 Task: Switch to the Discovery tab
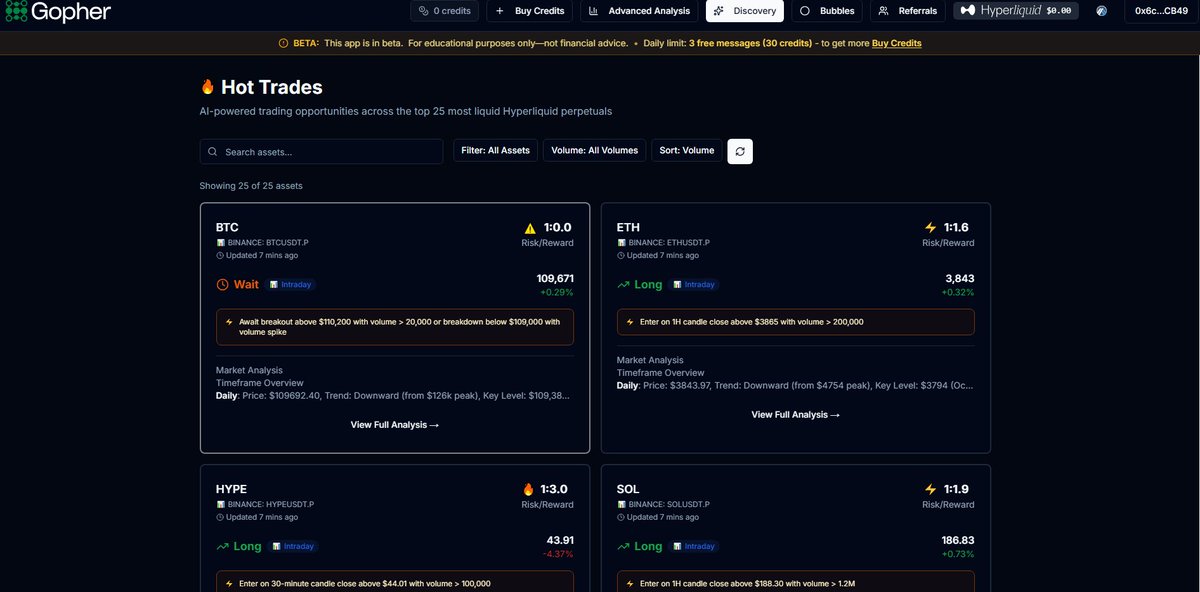point(745,11)
